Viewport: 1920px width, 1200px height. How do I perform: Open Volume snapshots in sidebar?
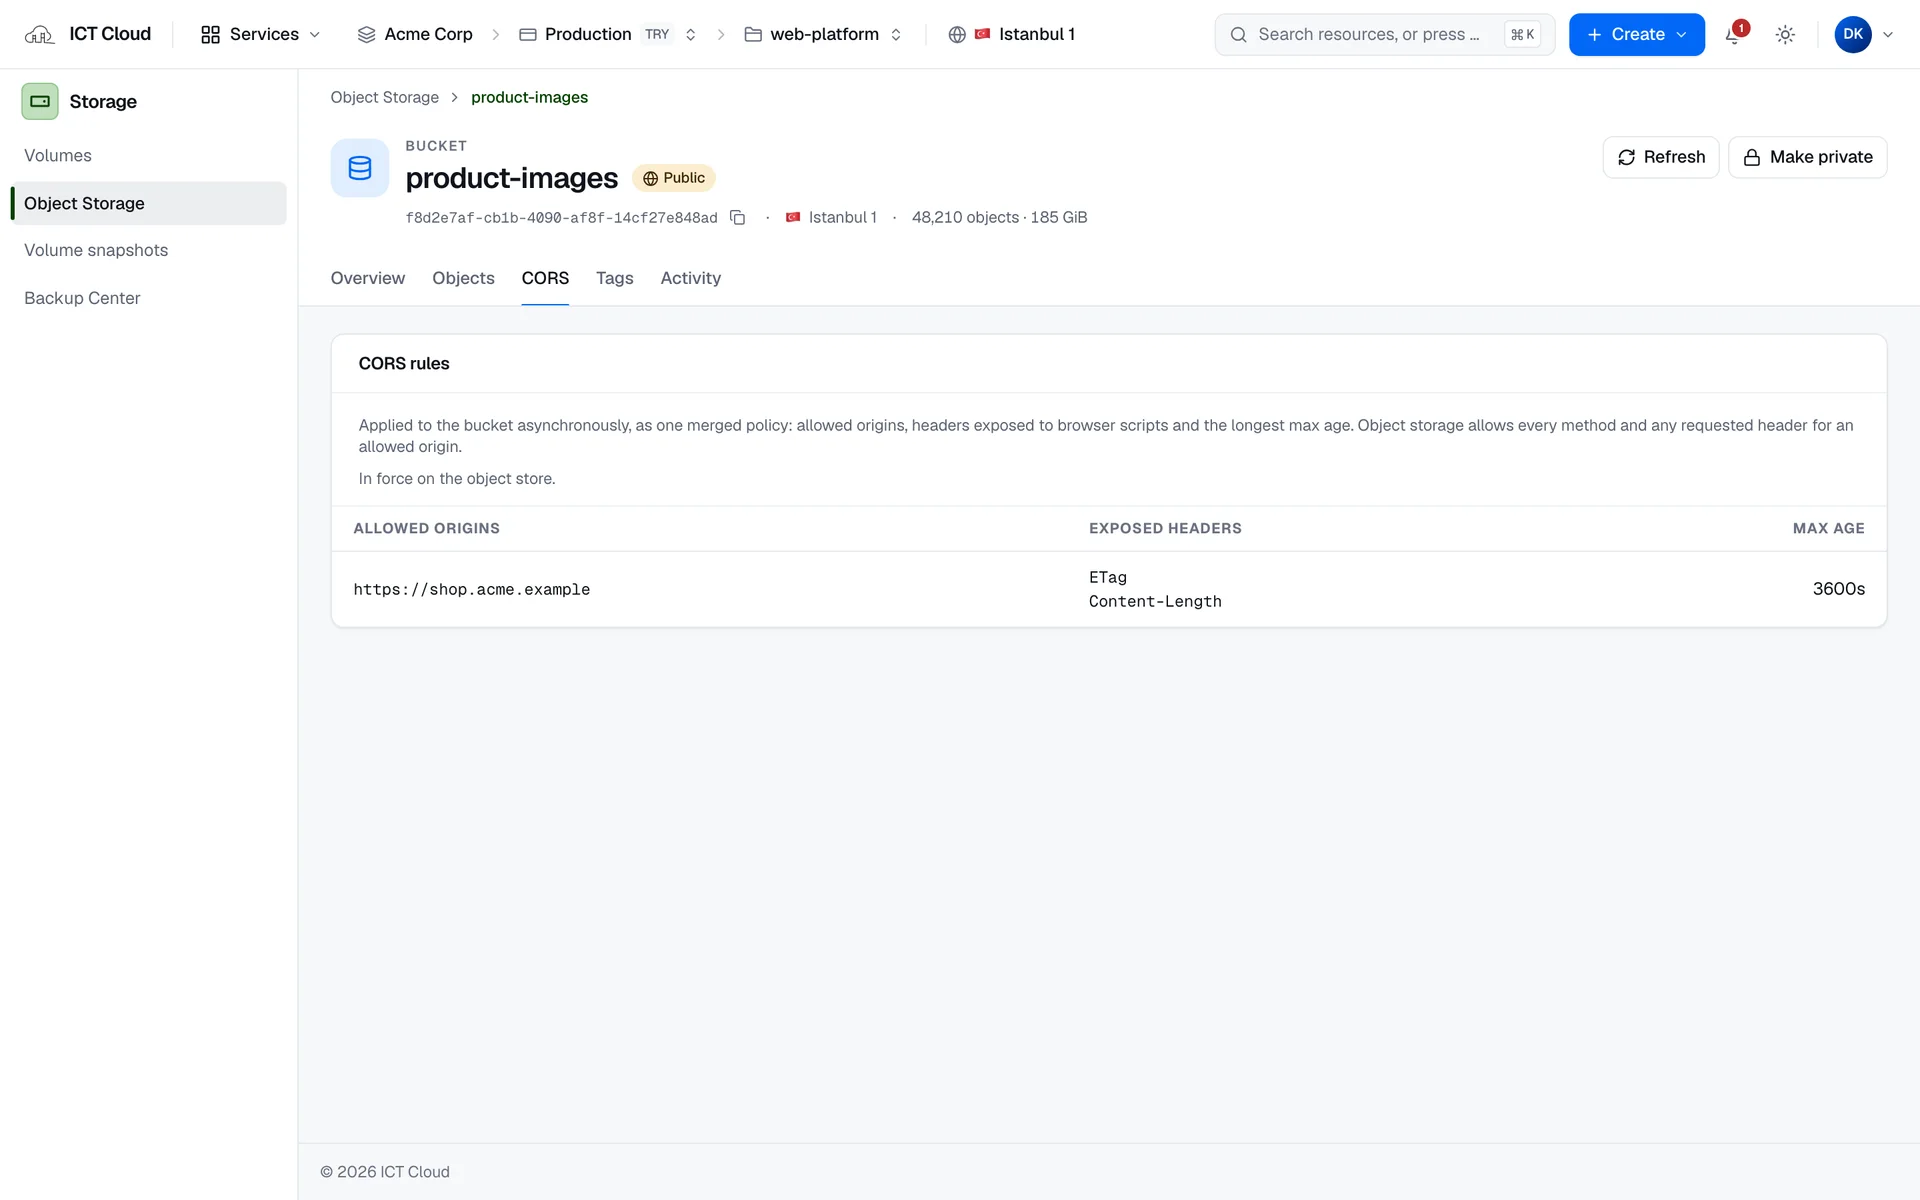click(148, 250)
